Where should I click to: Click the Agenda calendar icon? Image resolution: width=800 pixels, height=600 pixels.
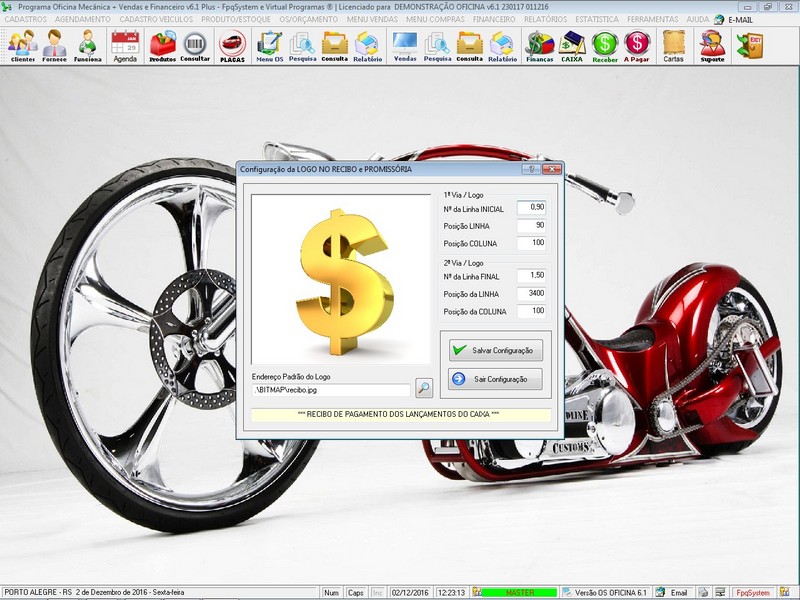point(125,45)
